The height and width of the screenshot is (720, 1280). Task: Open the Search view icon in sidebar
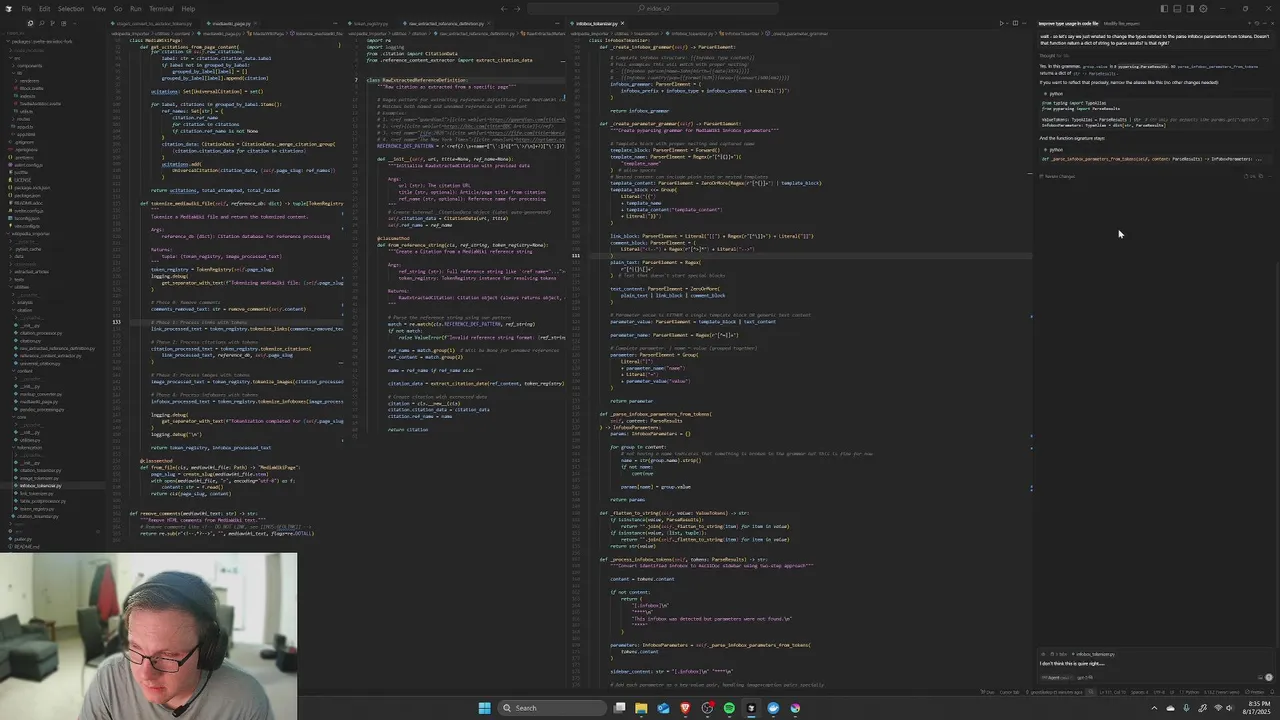[x=42, y=23]
